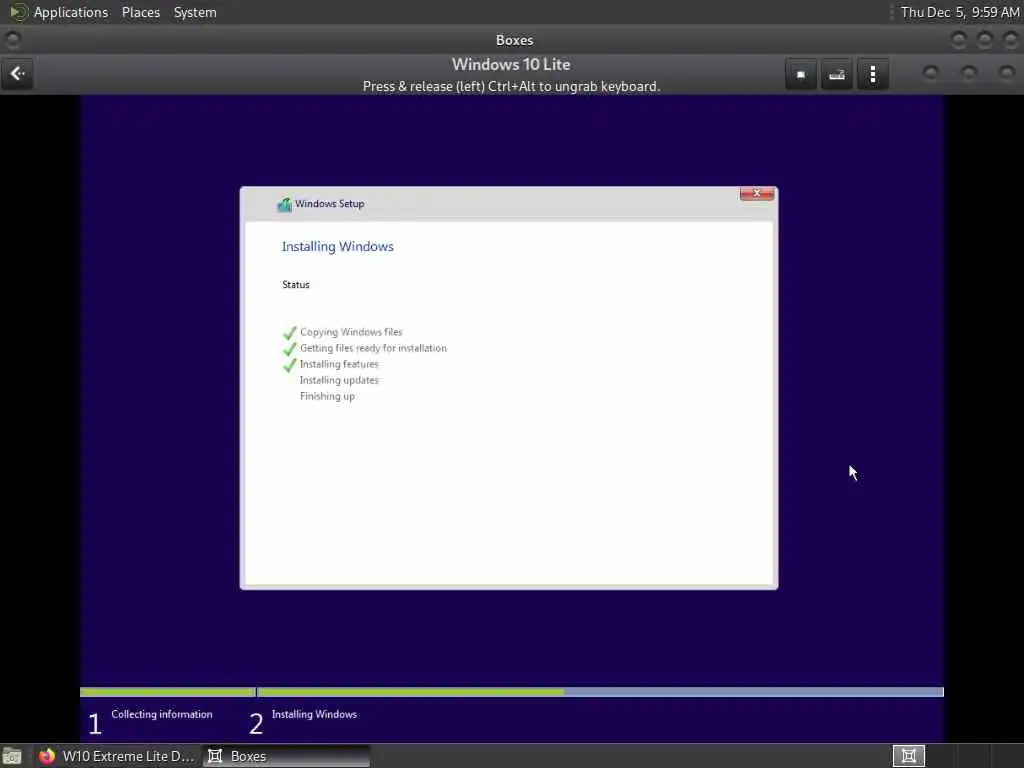Screen dimensions: 1024x768
Task: Open the Applications menu
Action: 71,12
